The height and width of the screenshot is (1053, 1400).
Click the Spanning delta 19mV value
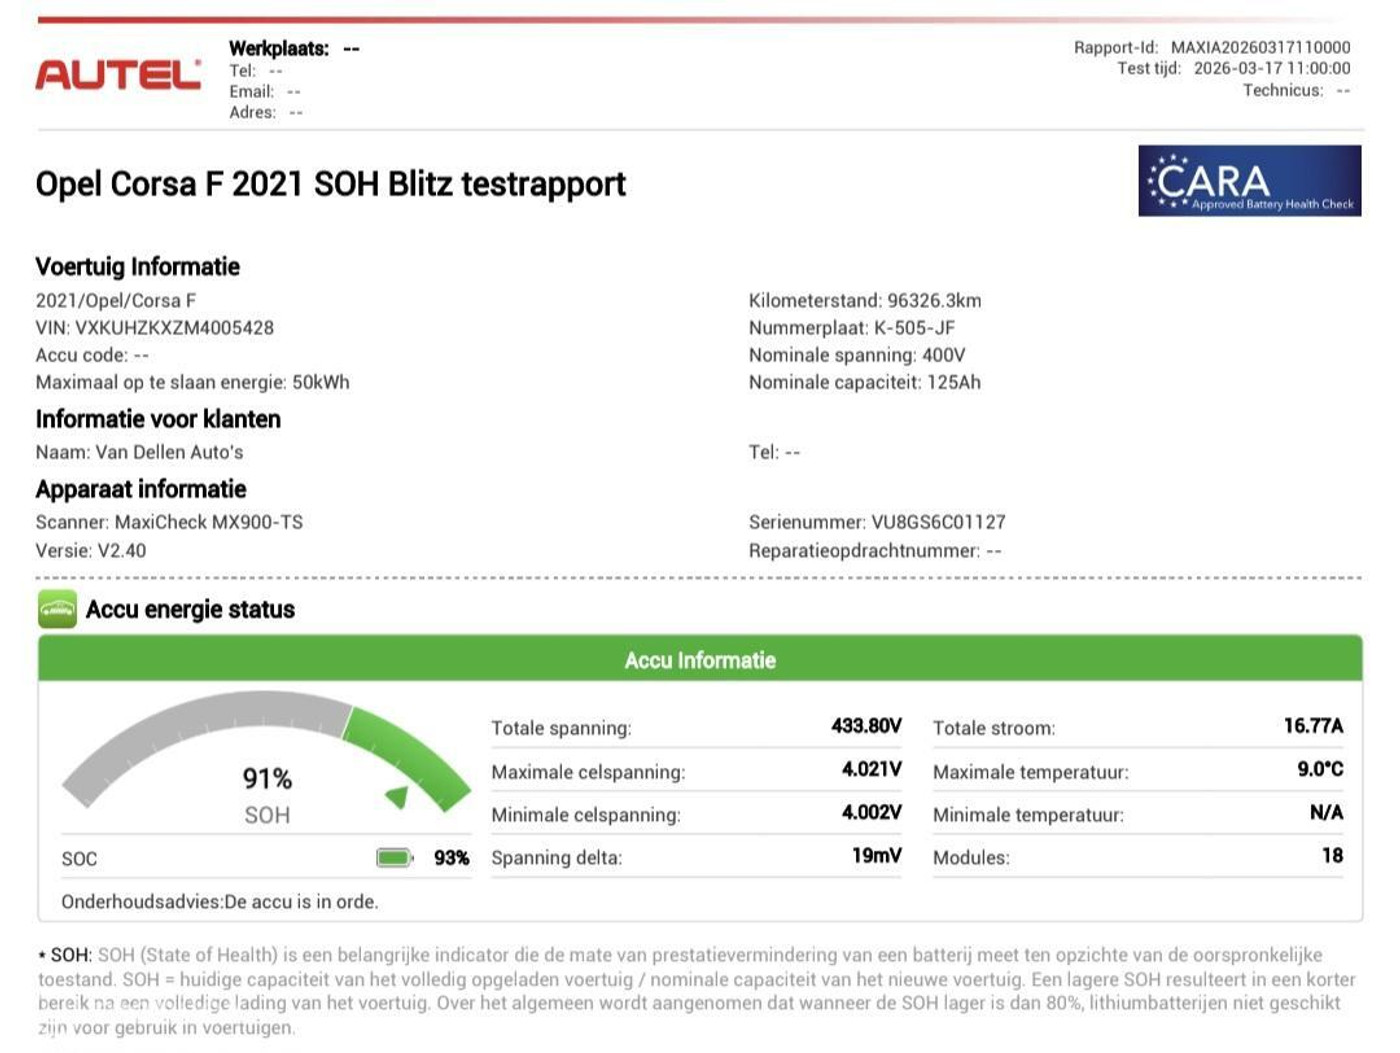click(x=876, y=855)
